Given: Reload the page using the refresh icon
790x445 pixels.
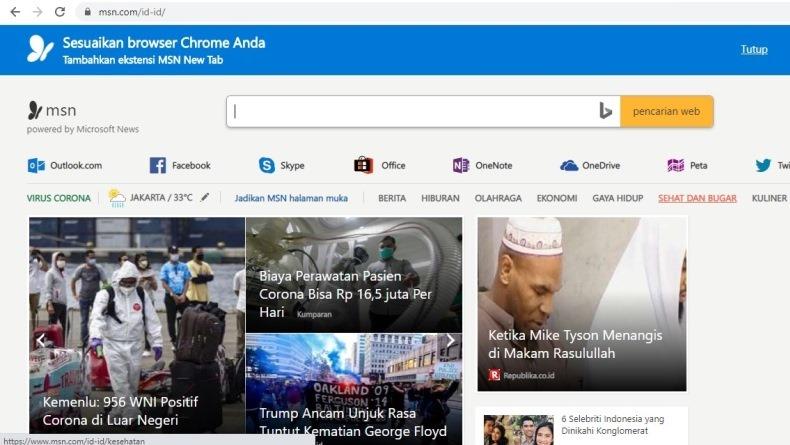Looking at the screenshot, I should pyautogui.click(x=60, y=12).
